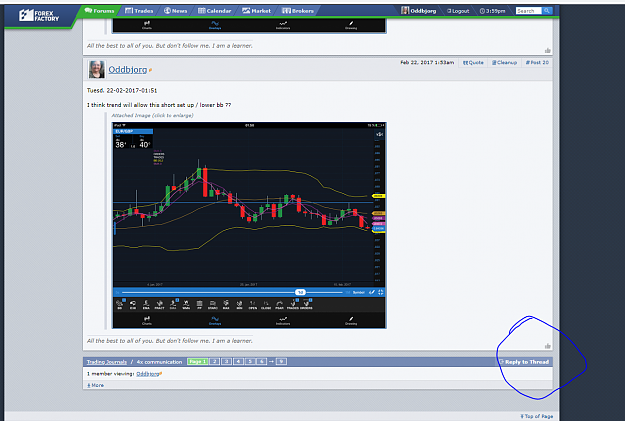Go to page 2 of the thread
This screenshot has width=625, height=421.
coord(214,362)
